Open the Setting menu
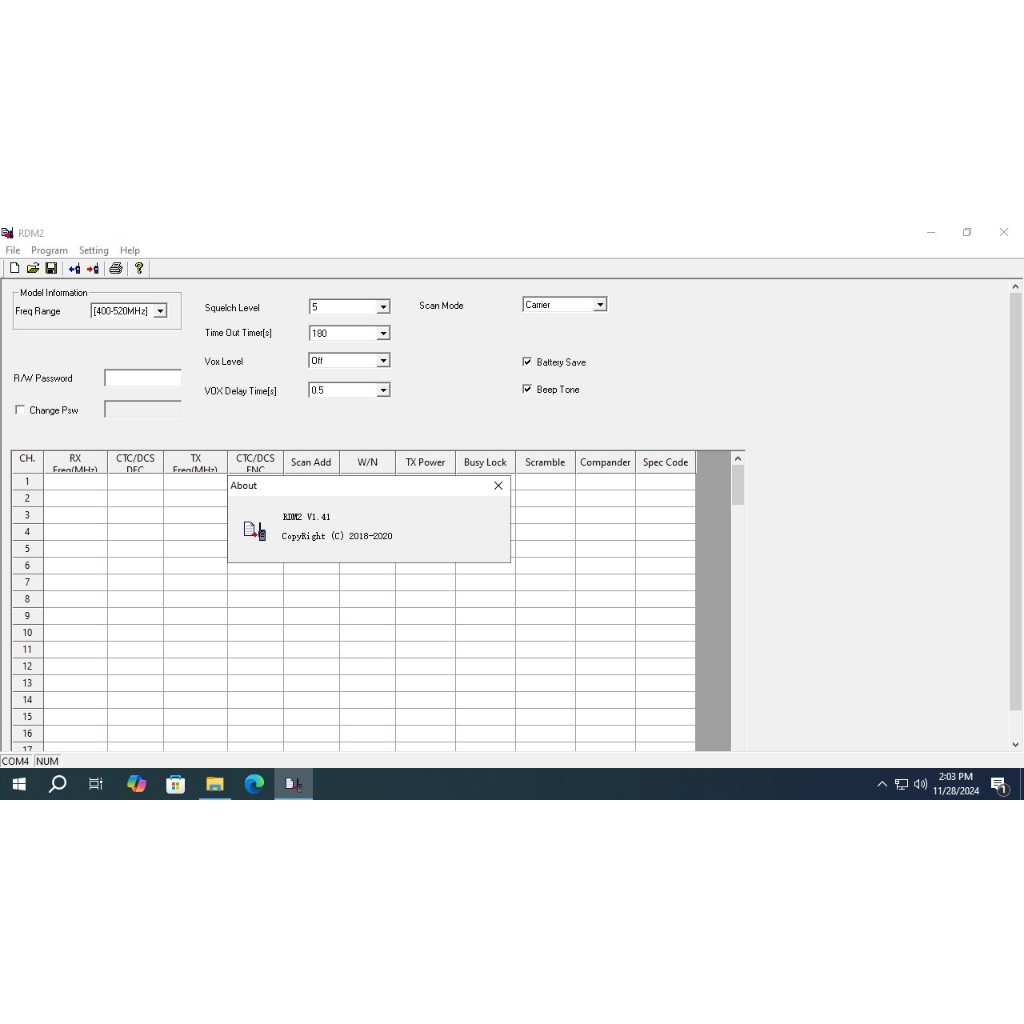The image size is (1024, 1024). (x=93, y=250)
